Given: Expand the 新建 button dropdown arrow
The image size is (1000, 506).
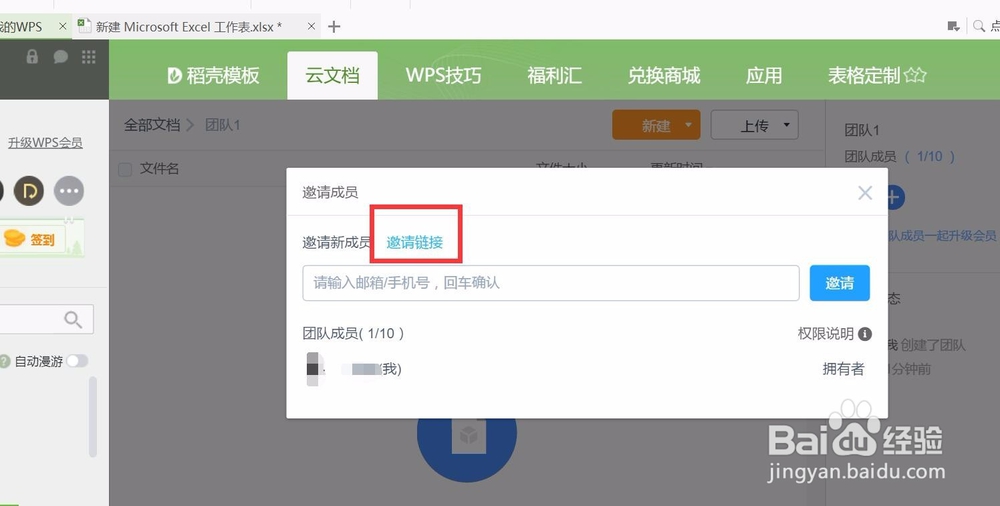Looking at the screenshot, I should (688, 125).
